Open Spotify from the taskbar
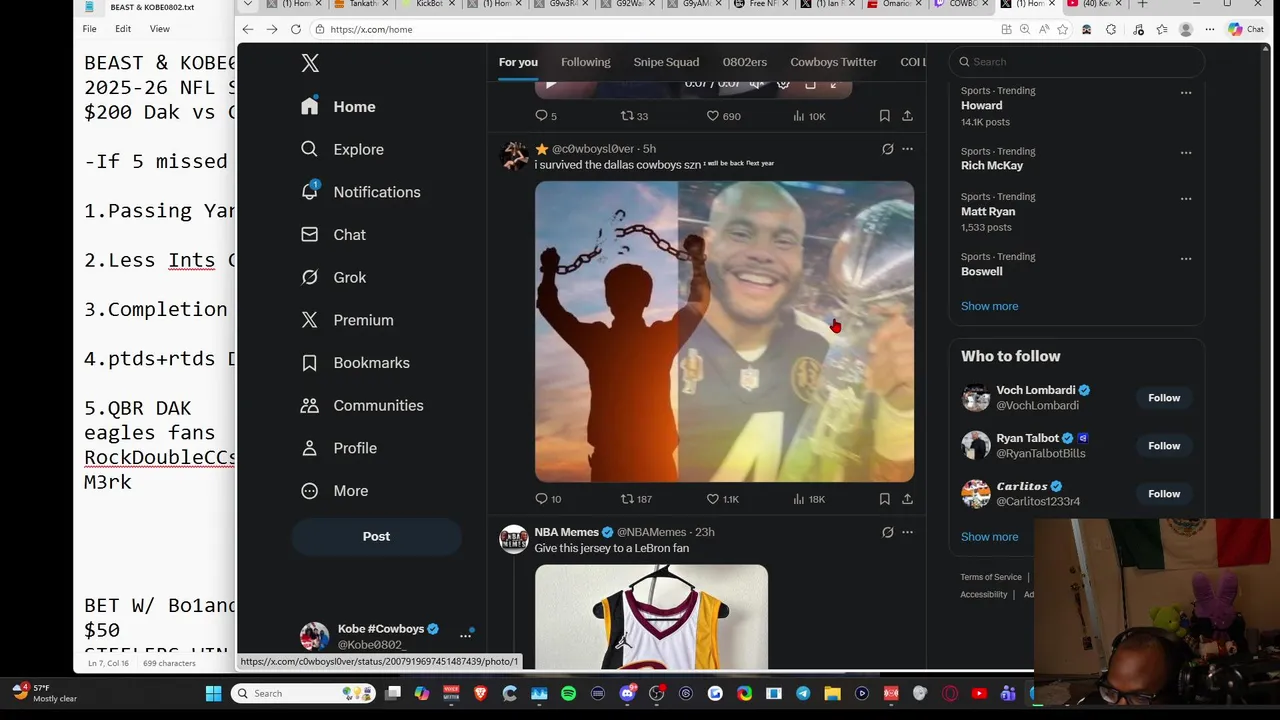Viewport: 1280px width, 720px height. (x=568, y=693)
